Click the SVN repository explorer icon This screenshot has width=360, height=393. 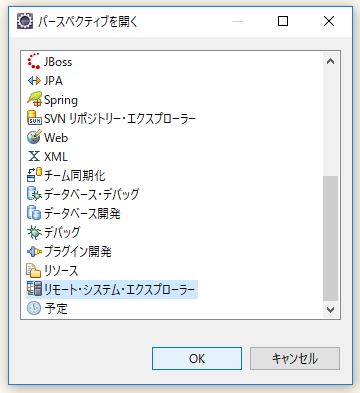tap(34, 118)
